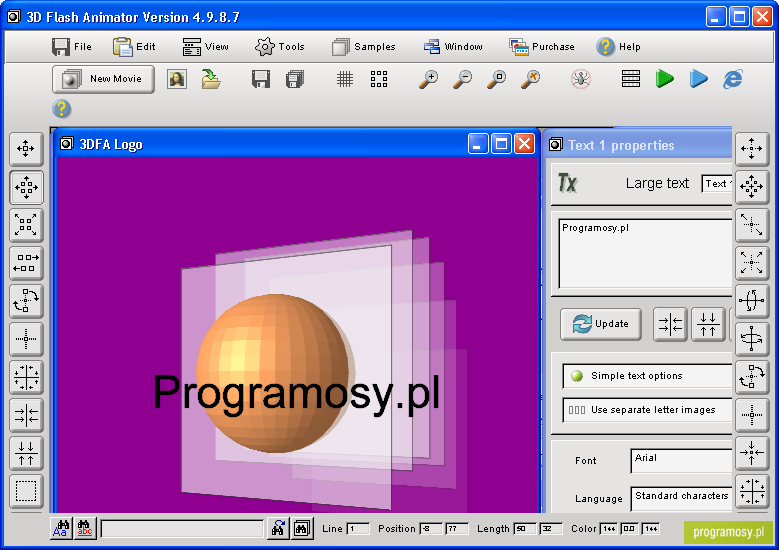Viewport: 779px width, 550px height.
Task: Click the plain magnifier zoom icon
Action: click(496, 79)
